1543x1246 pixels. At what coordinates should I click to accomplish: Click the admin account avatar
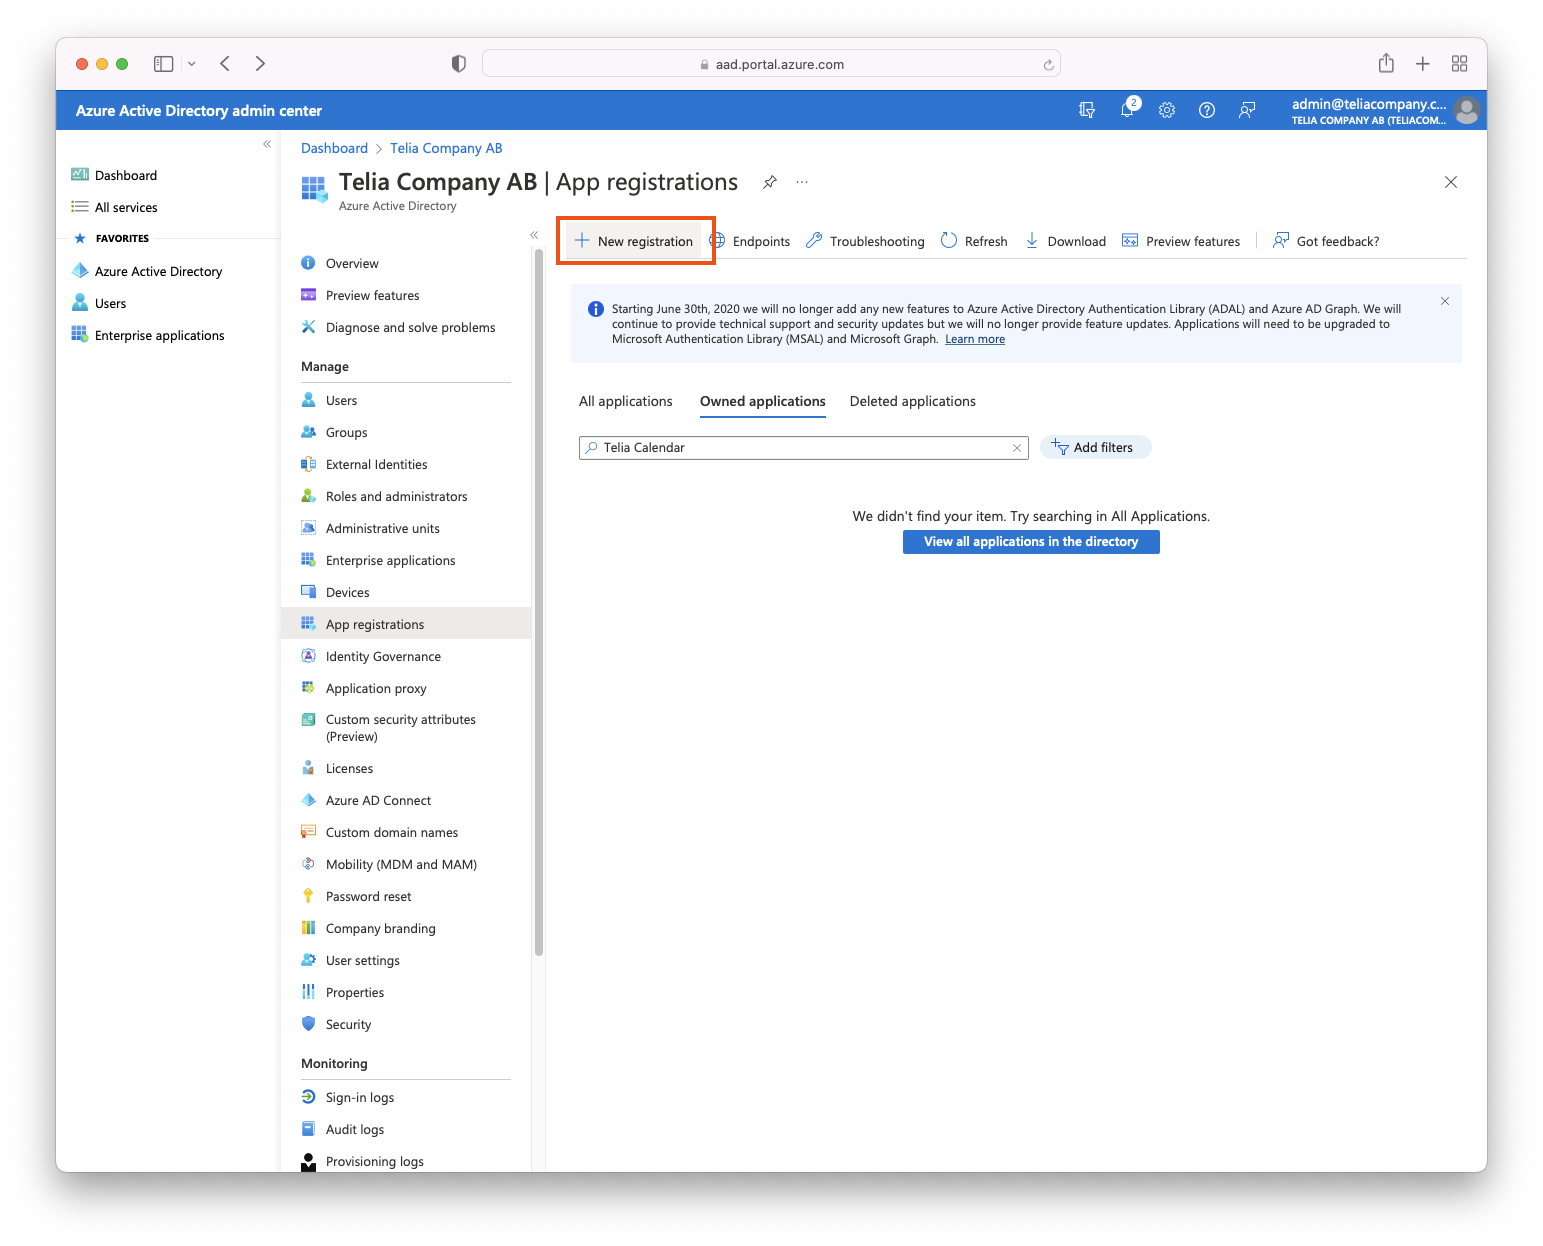1467,110
